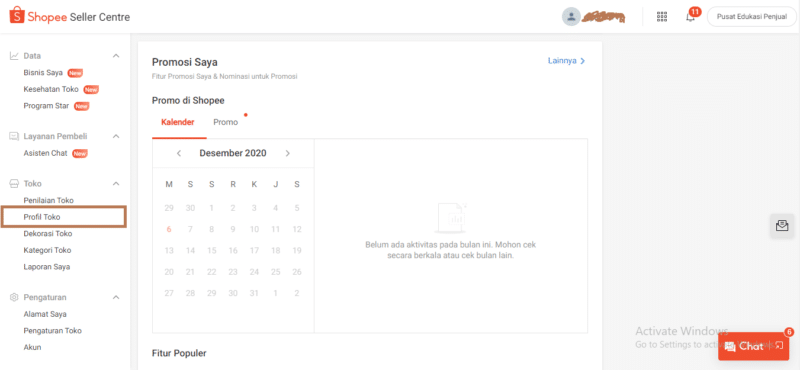Select date 17 in calendar
Screen dimensions: 800x370
[x=254, y=251]
